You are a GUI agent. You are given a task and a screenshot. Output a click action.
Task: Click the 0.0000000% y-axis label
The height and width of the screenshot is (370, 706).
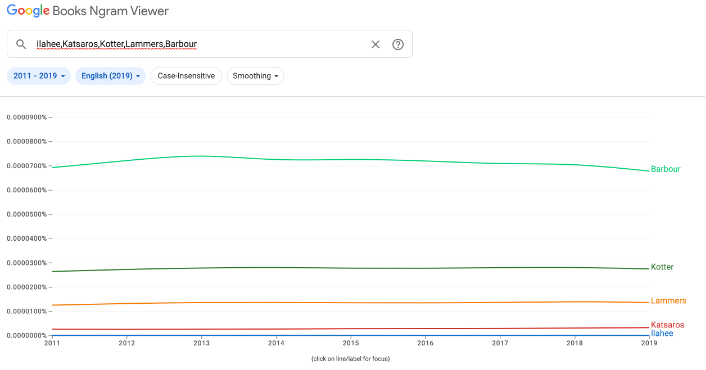tap(27, 336)
